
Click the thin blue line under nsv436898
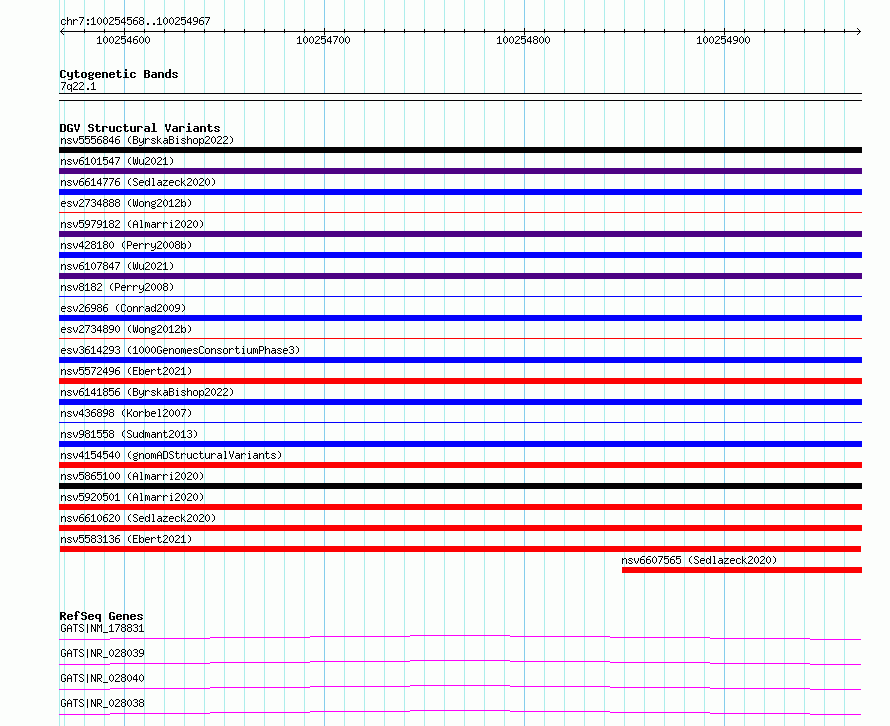[x=460, y=422]
